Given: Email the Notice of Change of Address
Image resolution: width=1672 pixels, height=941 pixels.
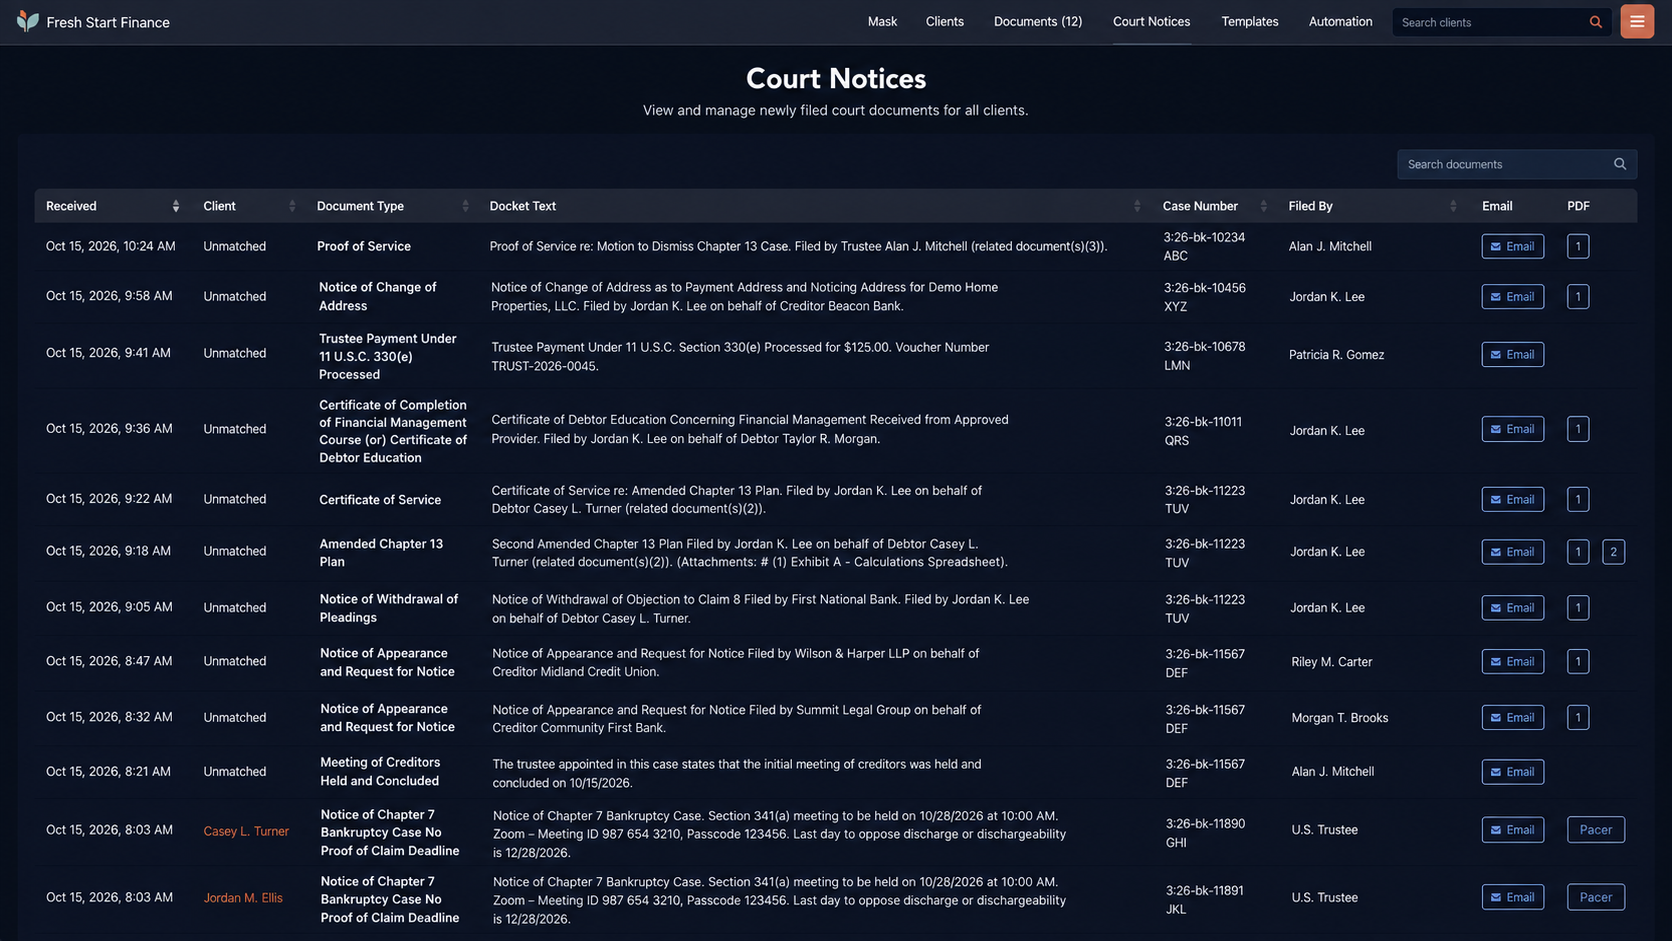Looking at the screenshot, I should tap(1512, 297).
